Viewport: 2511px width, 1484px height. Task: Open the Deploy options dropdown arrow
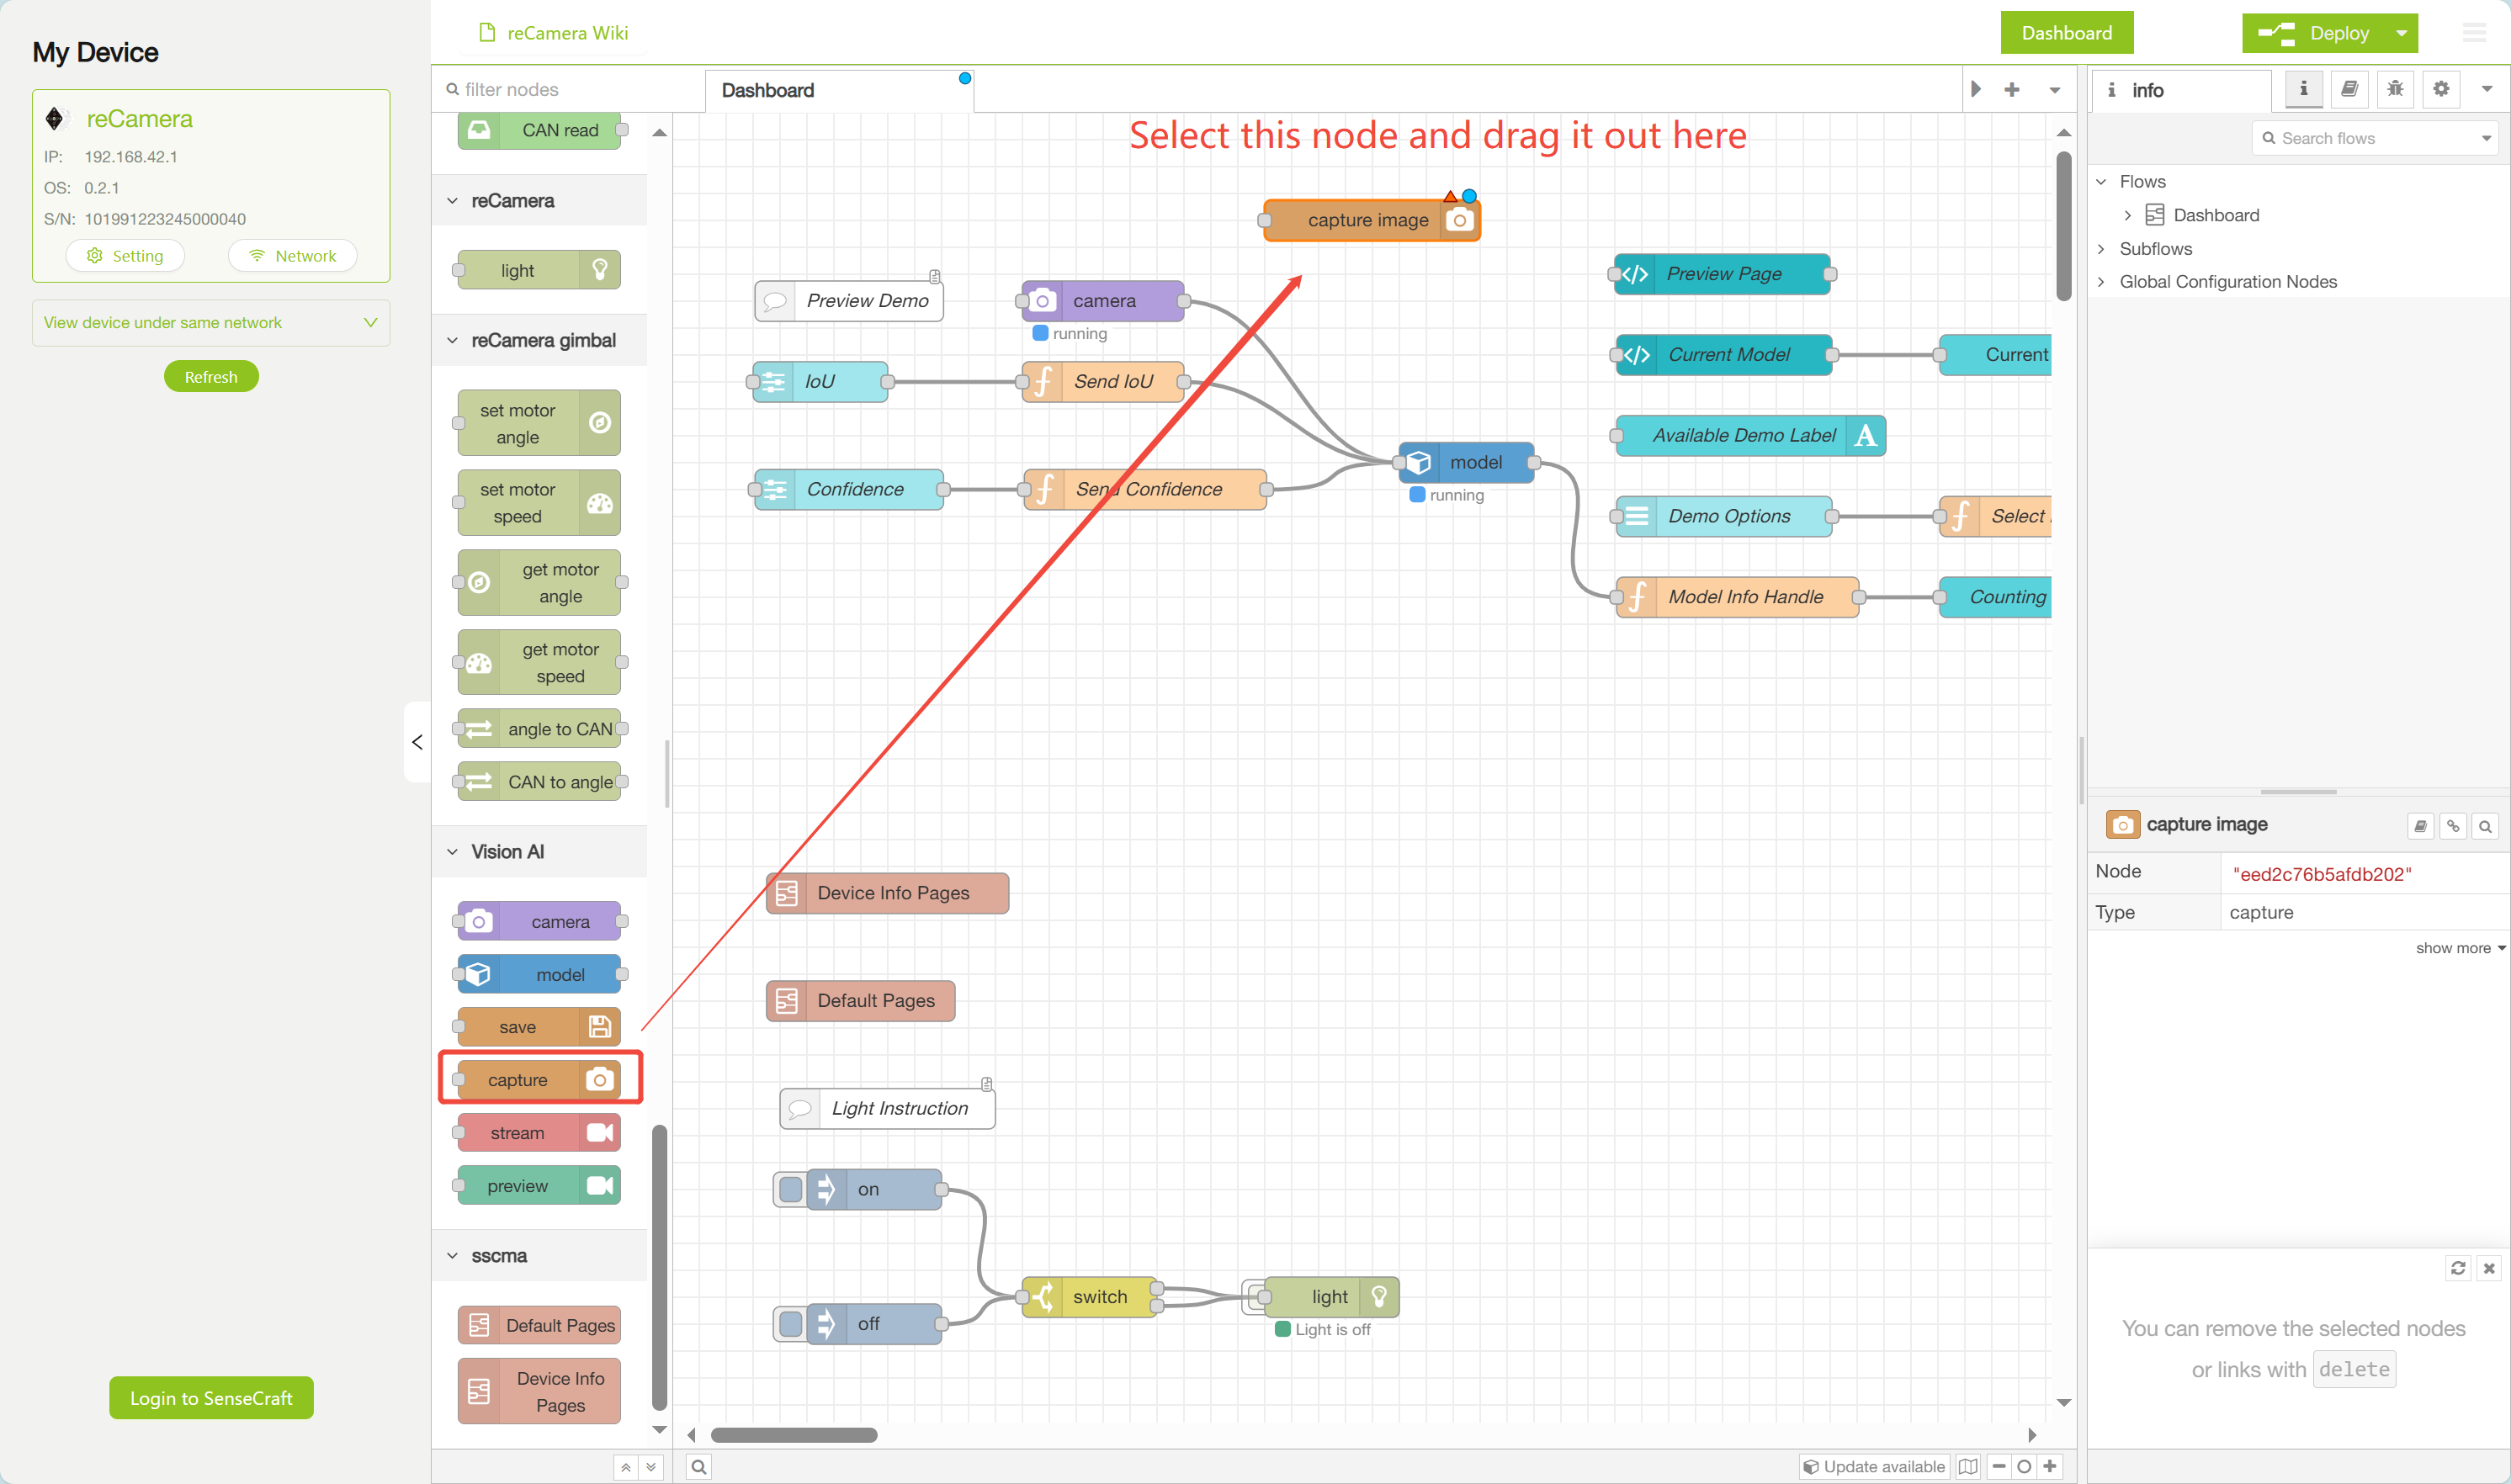[2401, 33]
